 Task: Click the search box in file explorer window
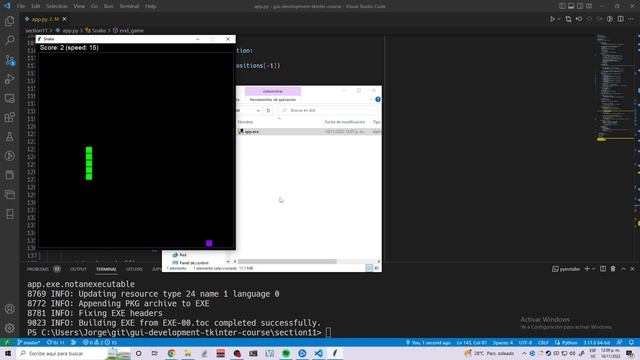click(327, 110)
